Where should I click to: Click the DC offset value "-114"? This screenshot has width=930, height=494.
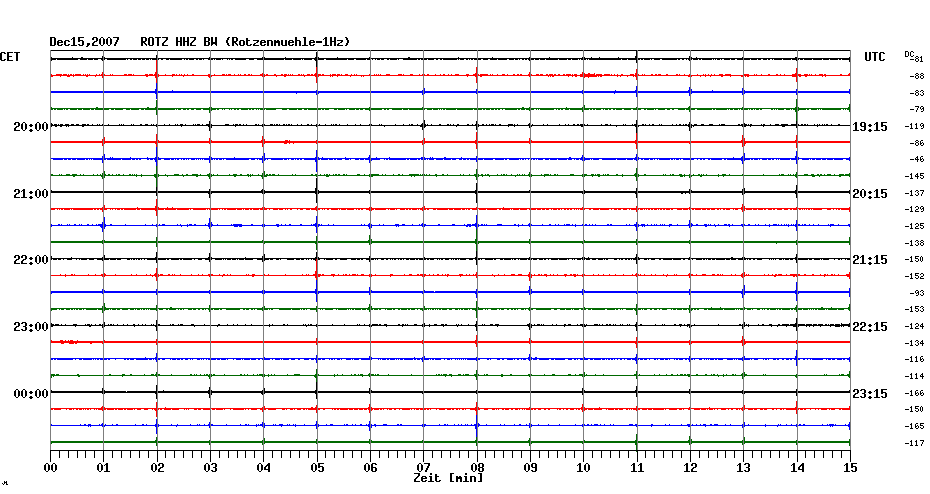915,377
